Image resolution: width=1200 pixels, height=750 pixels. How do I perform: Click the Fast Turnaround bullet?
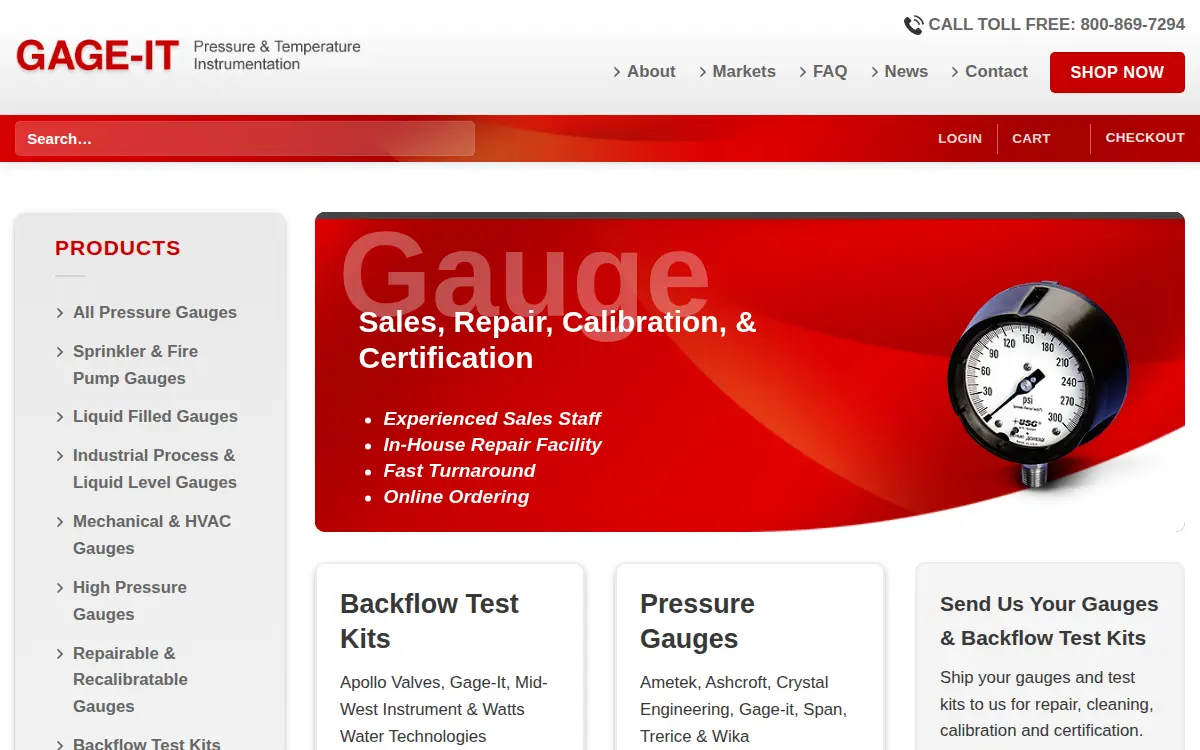[x=459, y=471]
